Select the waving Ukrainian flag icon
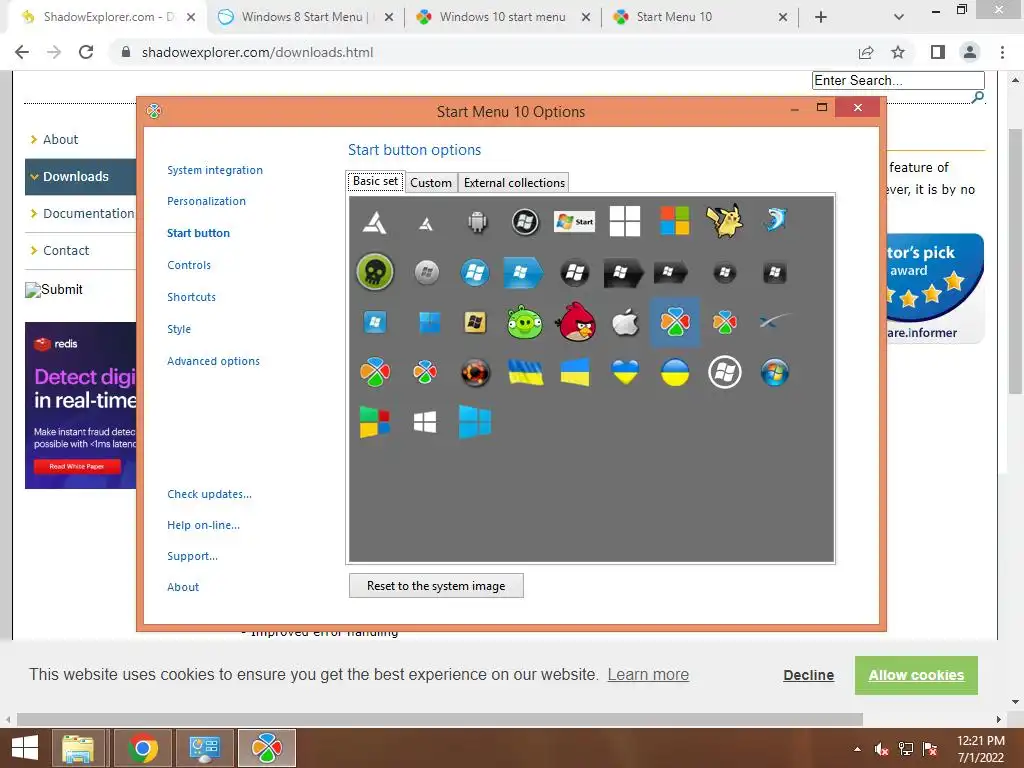The image size is (1024, 768). pyautogui.click(x=526, y=373)
